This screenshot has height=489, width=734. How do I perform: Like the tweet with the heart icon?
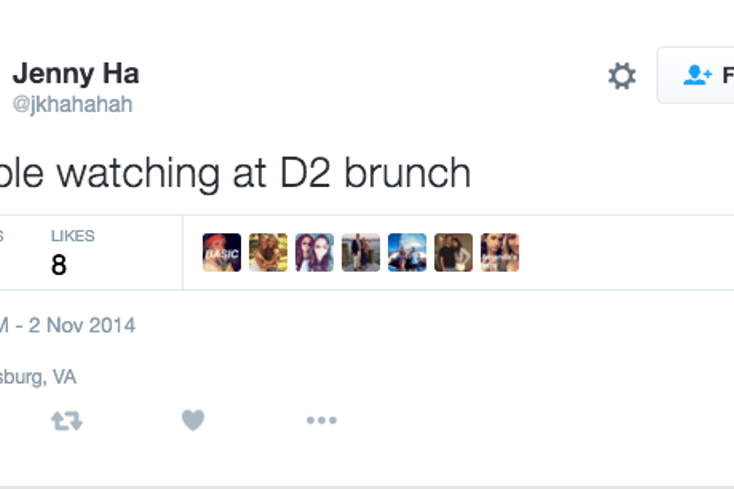pyautogui.click(x=193, y=420)
